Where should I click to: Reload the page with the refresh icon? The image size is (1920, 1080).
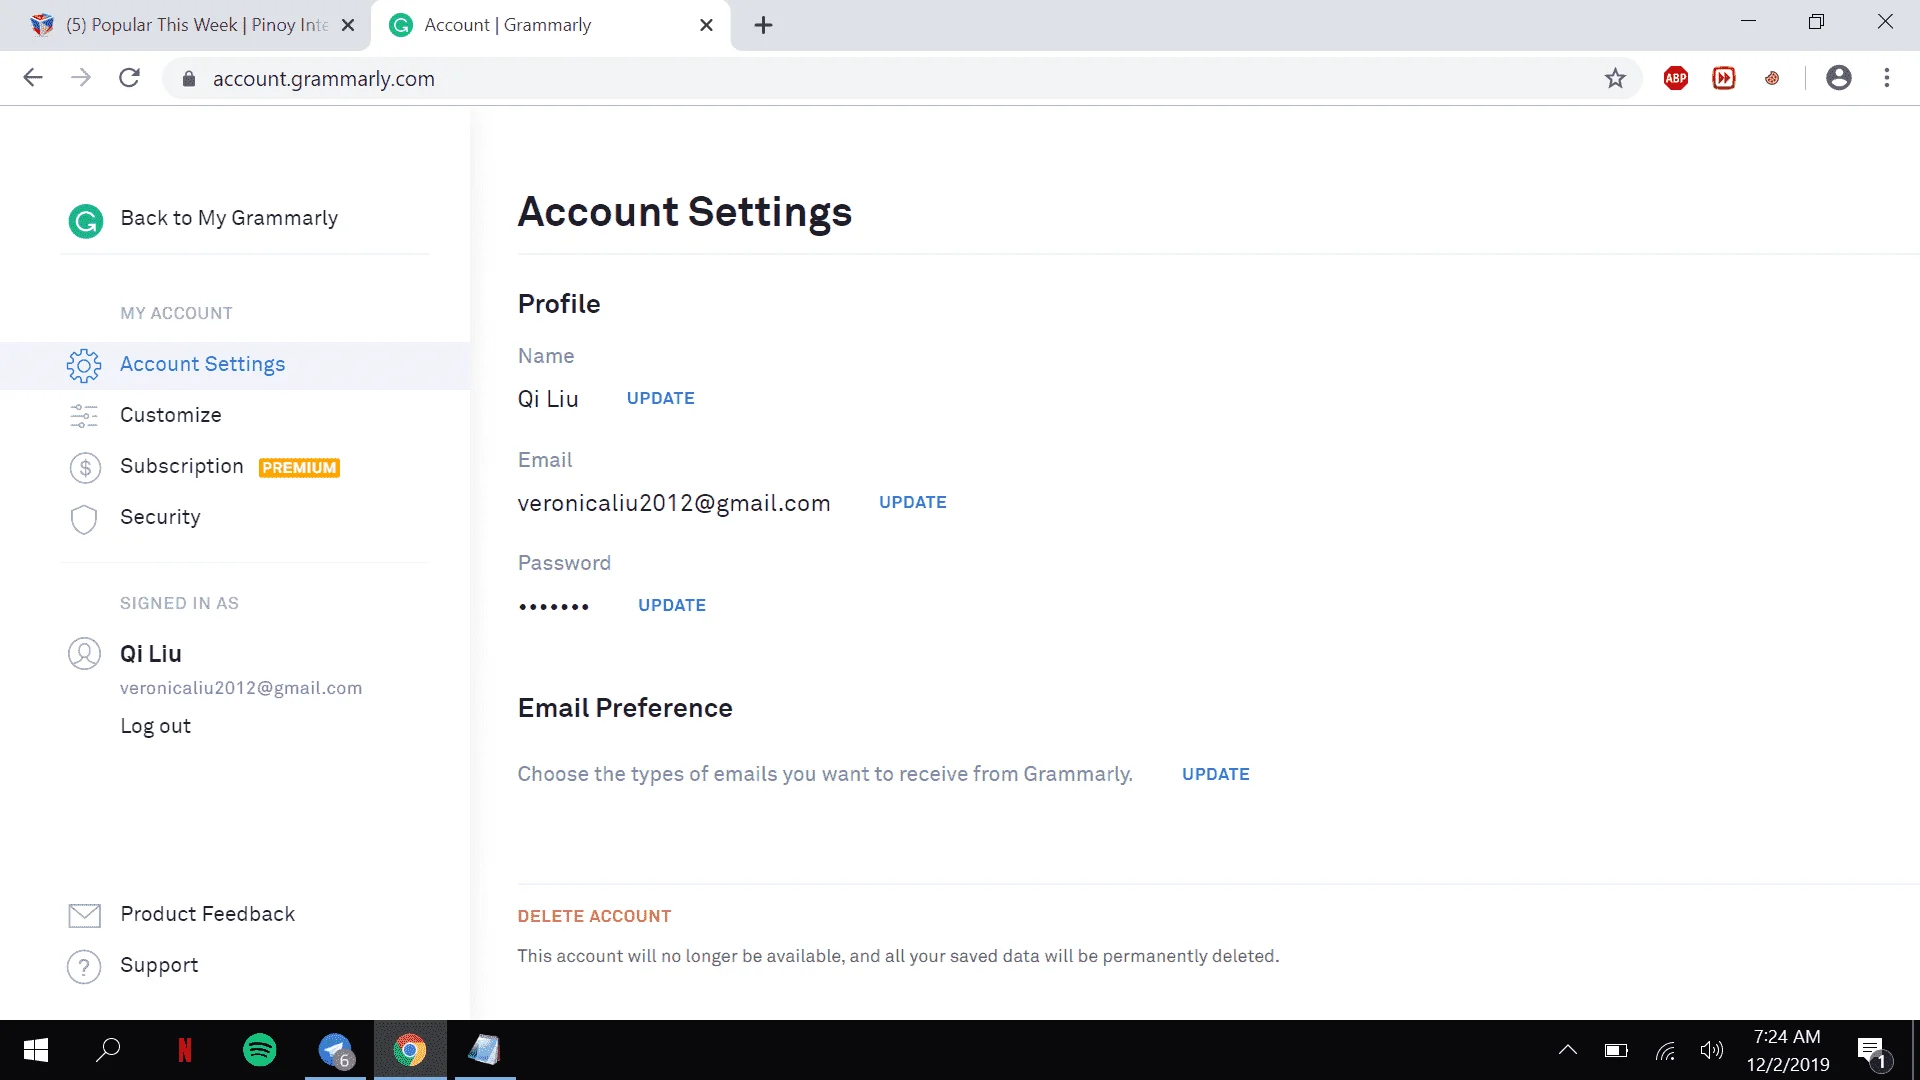pyautogui.click(x=129, y=78)
